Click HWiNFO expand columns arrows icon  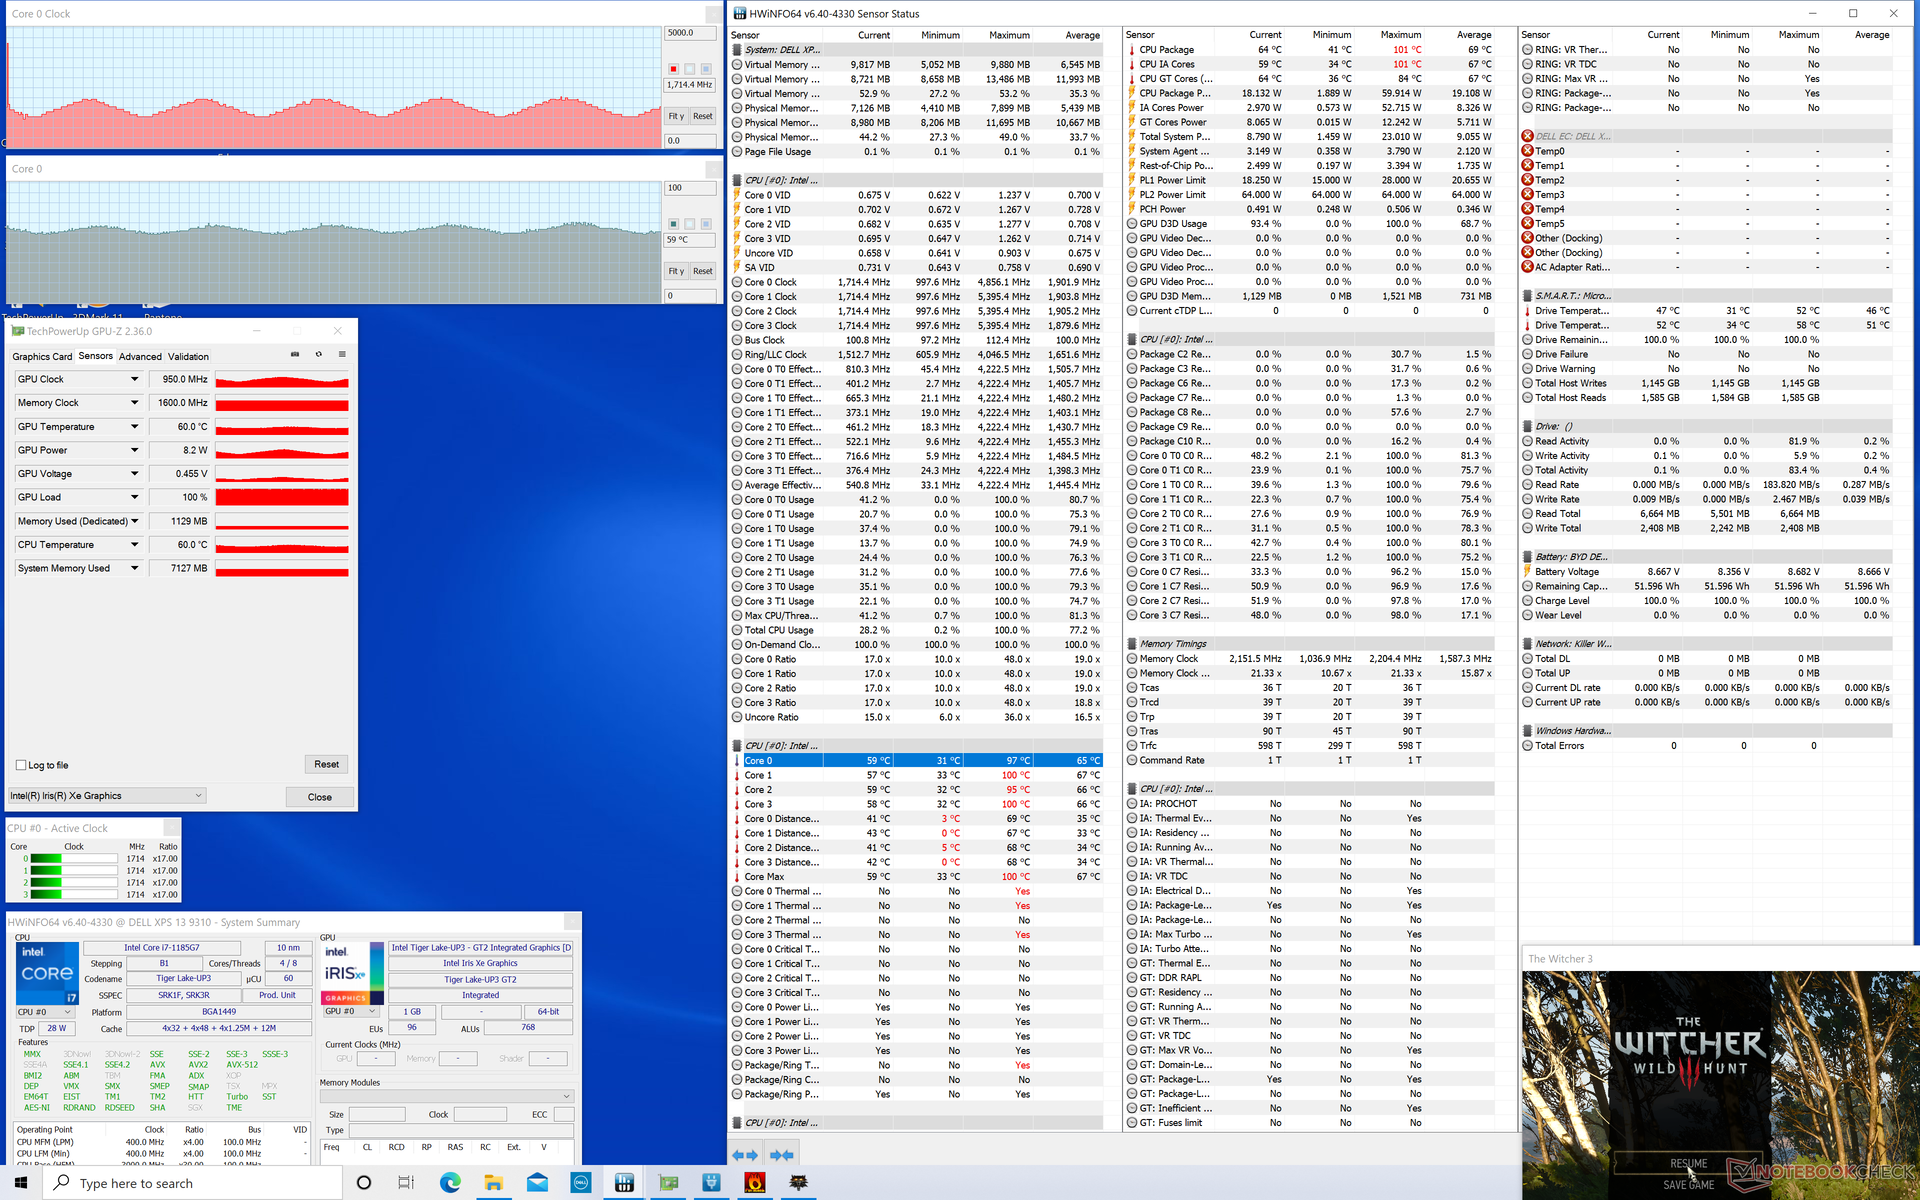[745, 1155]
